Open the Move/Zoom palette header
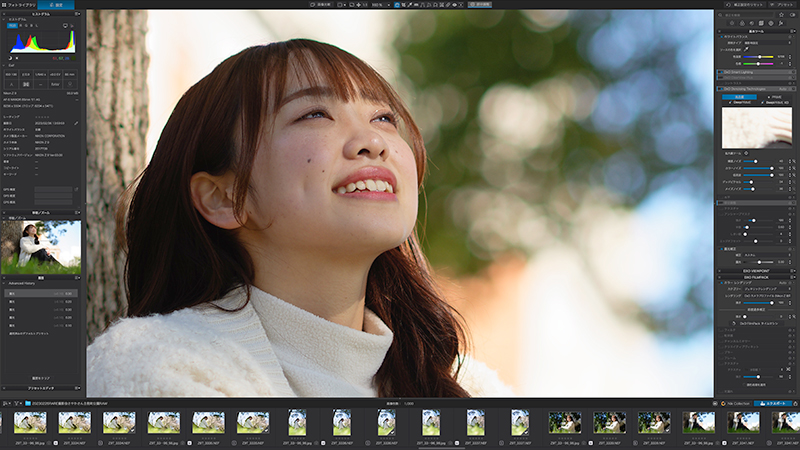This screenshot has height=450, width=800. click(x=41, y=213)
